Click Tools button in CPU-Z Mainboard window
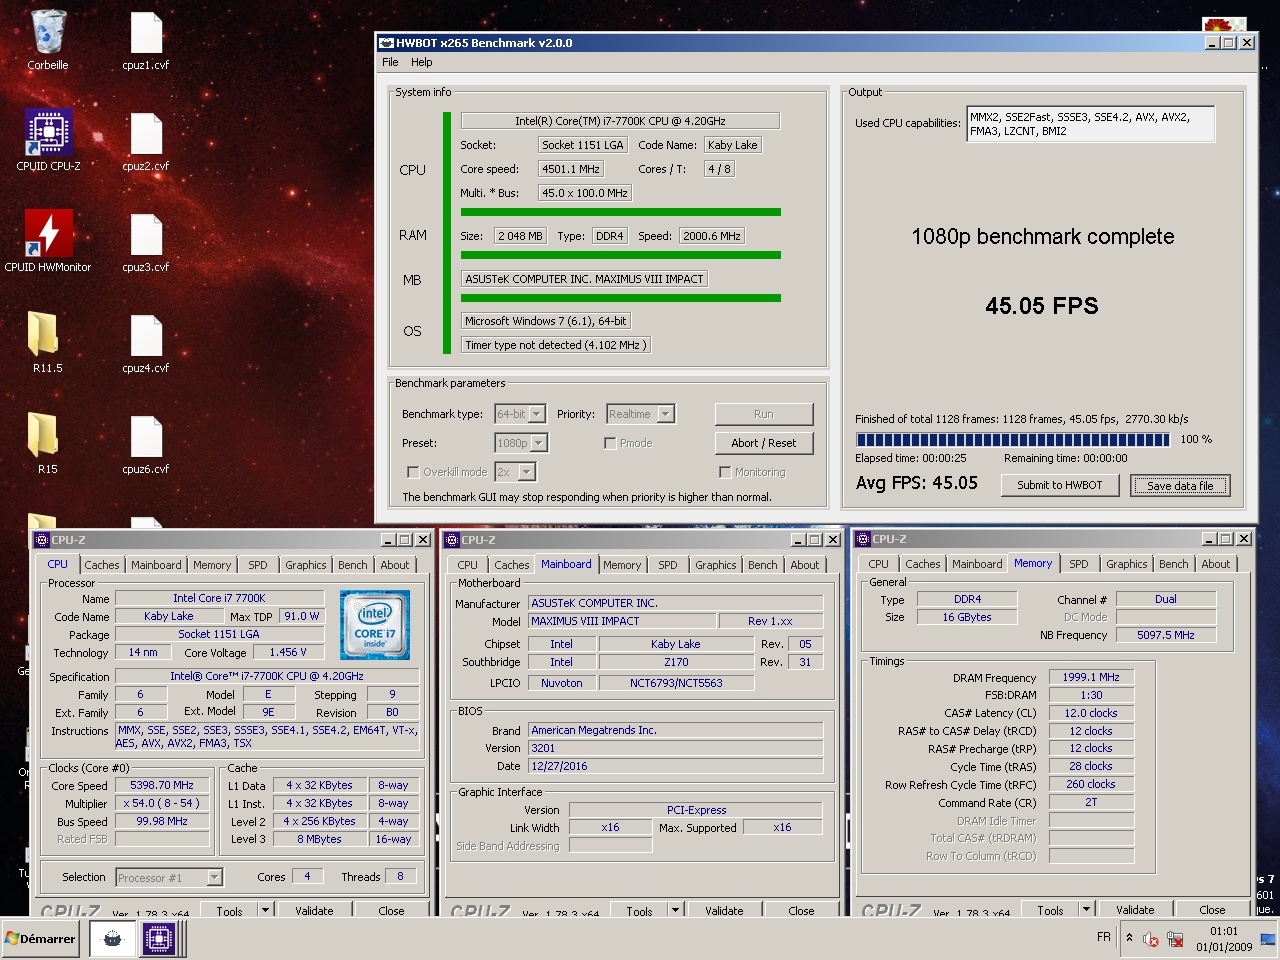This screenshot has height=960, width=1280. [640, 910]
